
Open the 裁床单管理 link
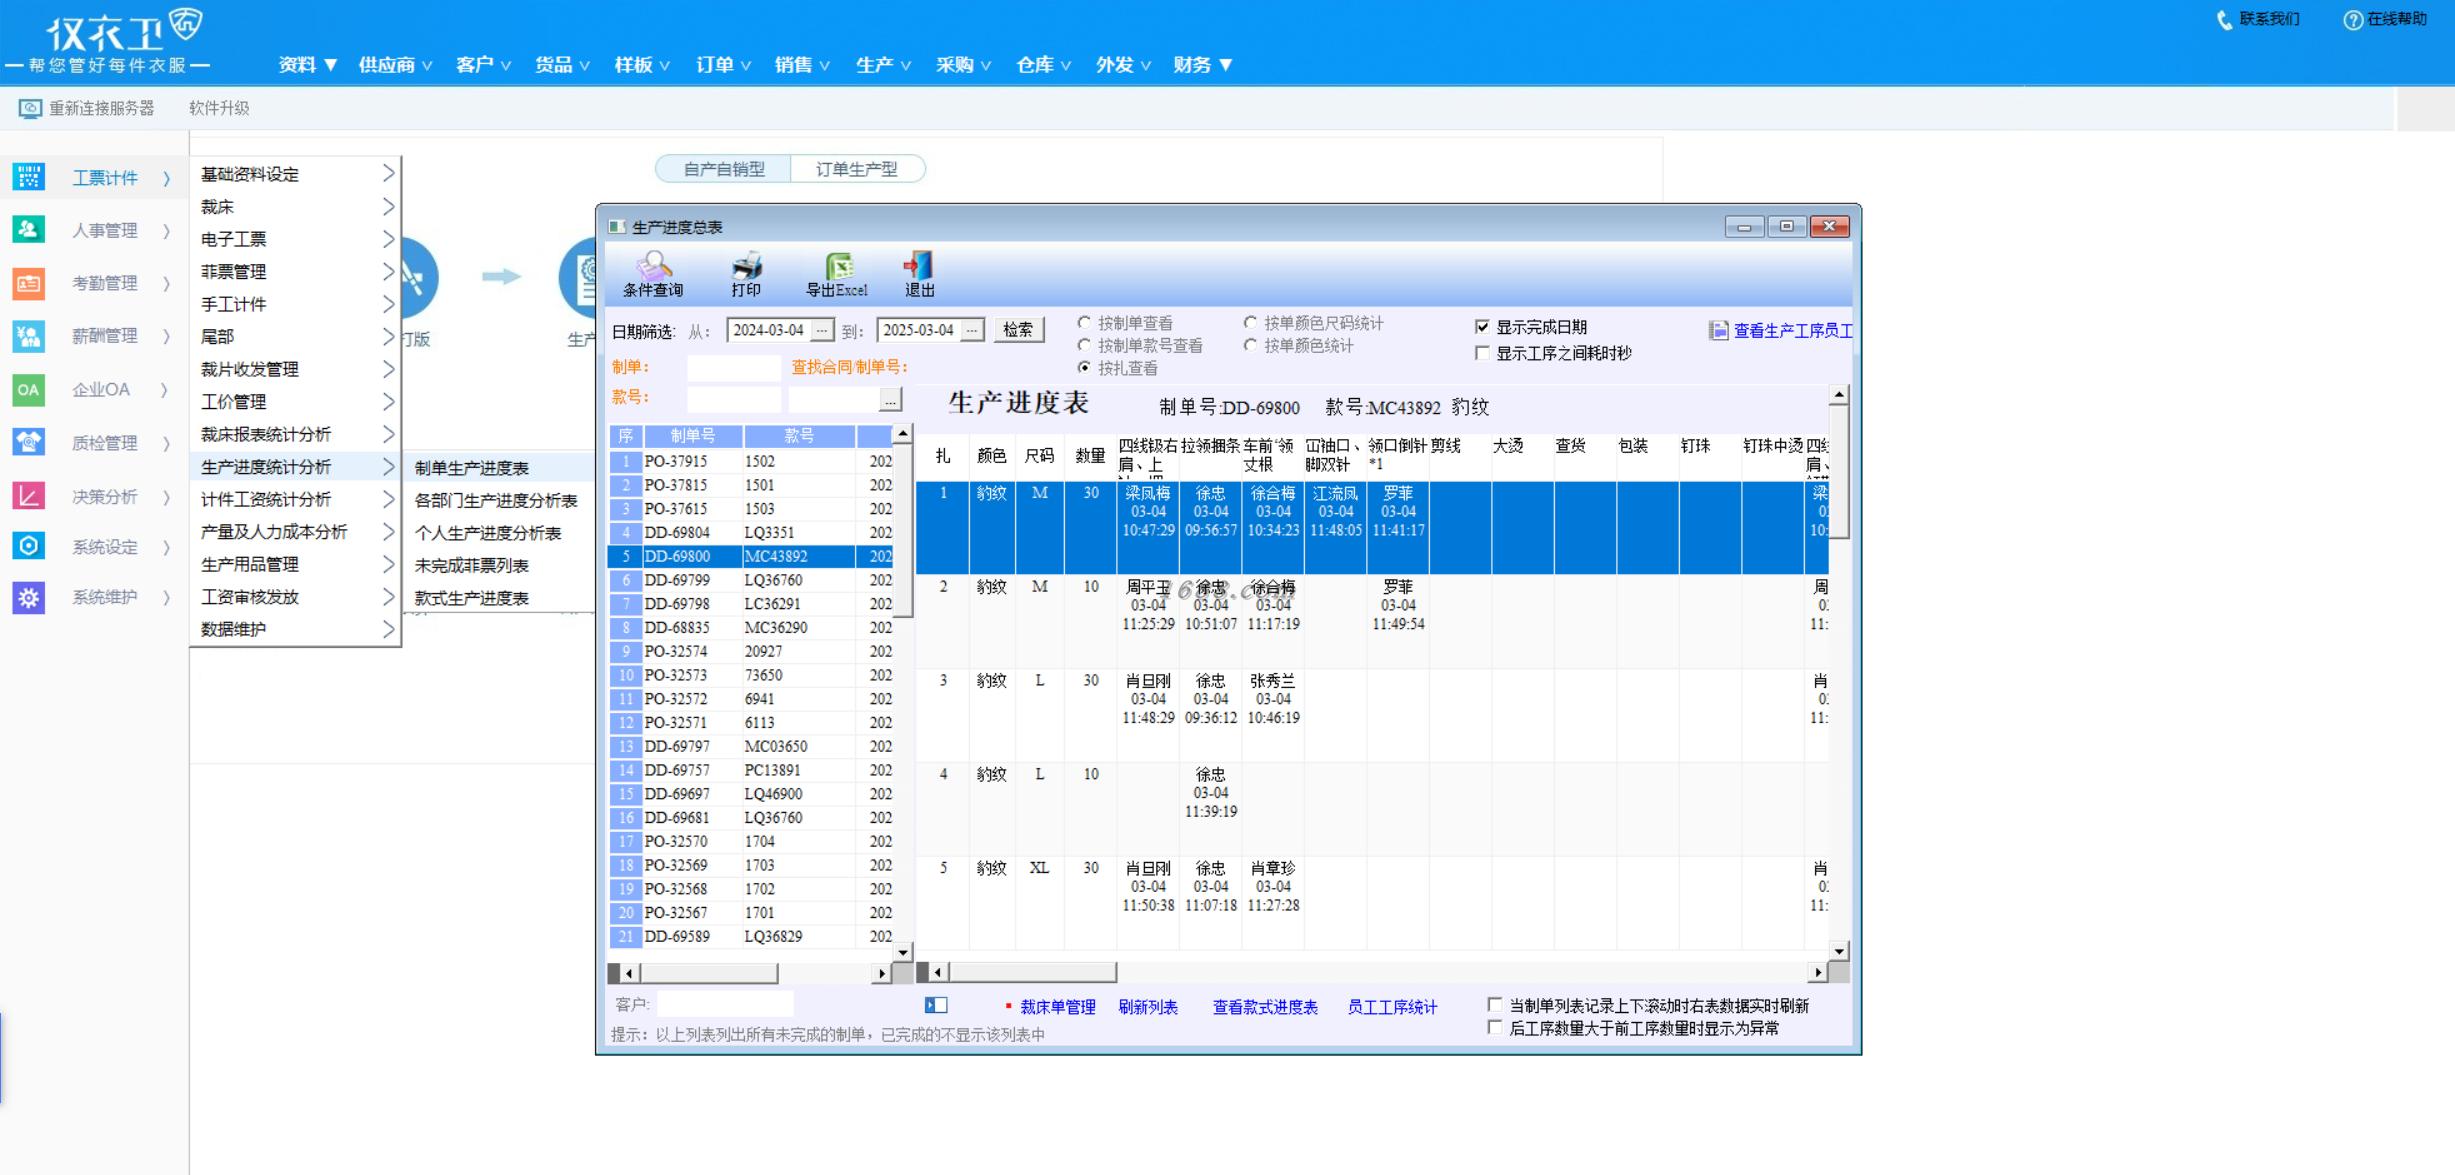coord(1058,1007)
